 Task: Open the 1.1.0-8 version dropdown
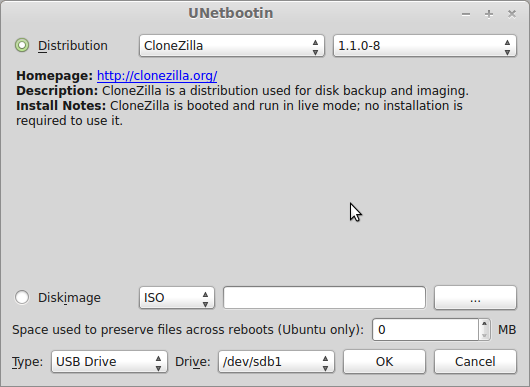[425, 46]
